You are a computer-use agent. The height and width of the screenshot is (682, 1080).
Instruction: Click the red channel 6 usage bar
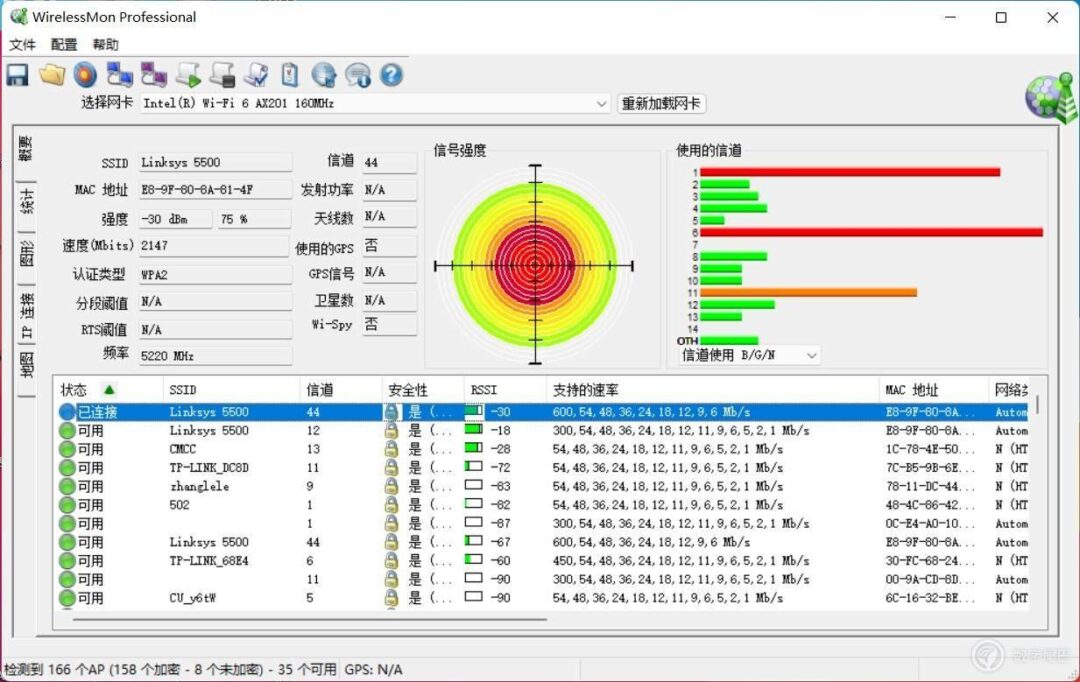871,232
